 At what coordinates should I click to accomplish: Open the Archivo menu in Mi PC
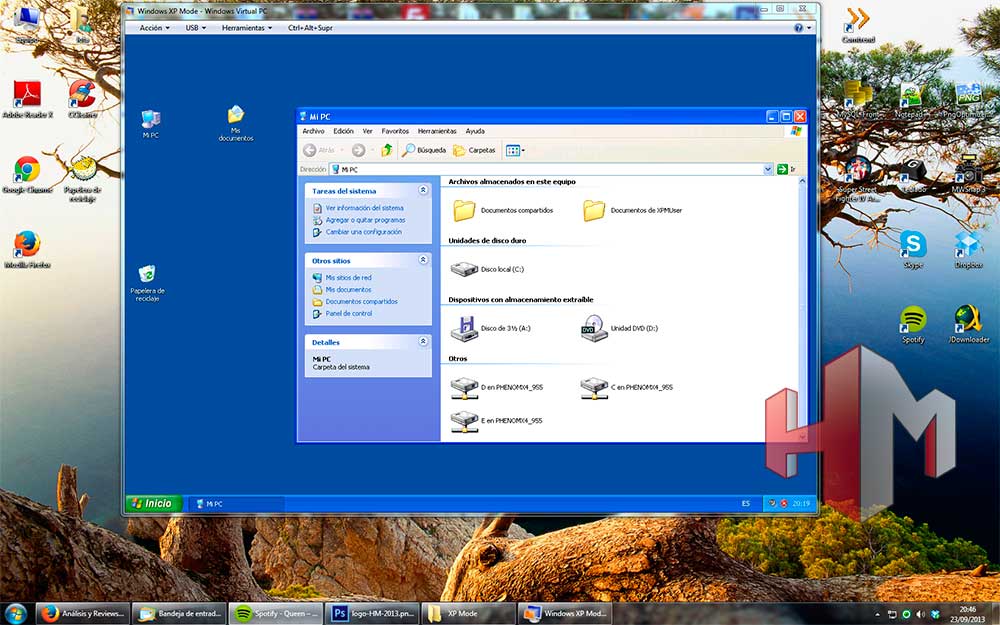(x=313, y=131)
